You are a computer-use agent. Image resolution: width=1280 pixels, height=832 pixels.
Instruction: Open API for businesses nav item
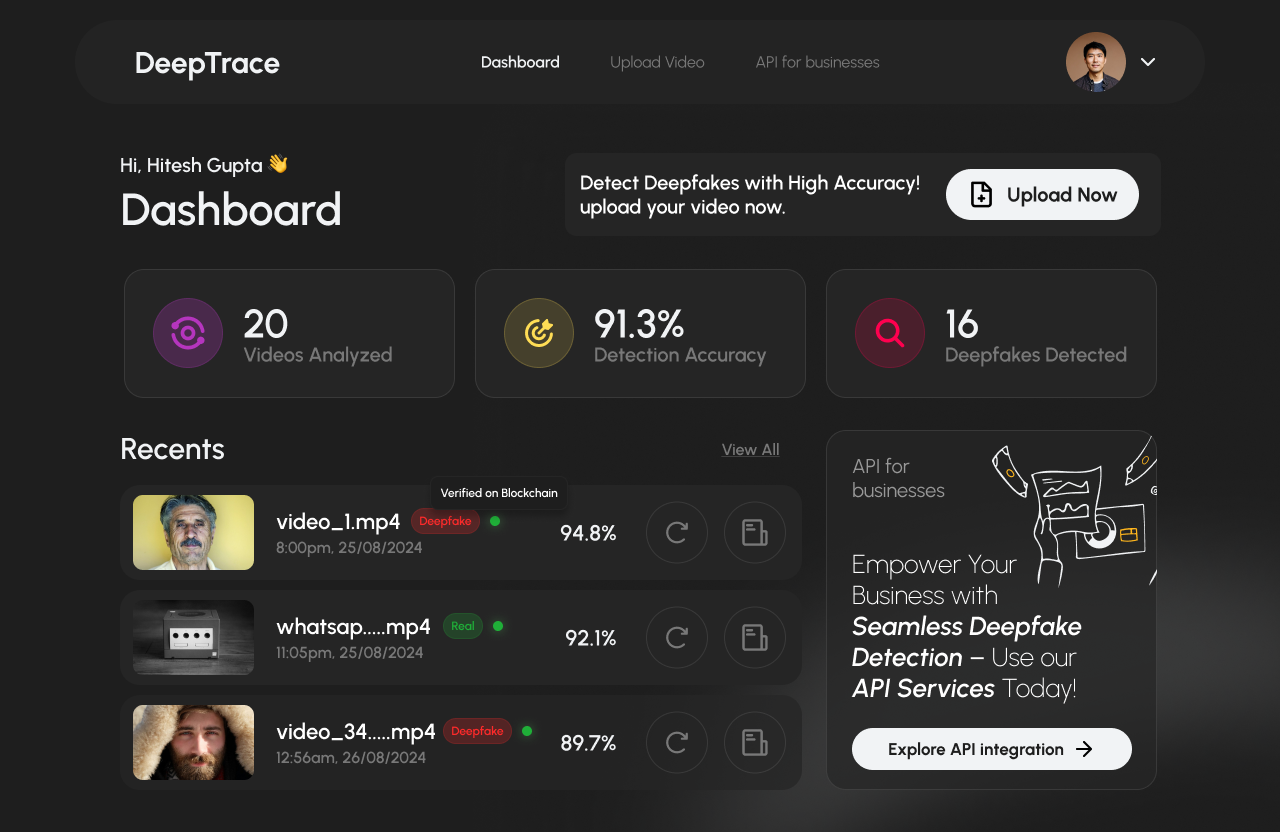tap(817, 62)
